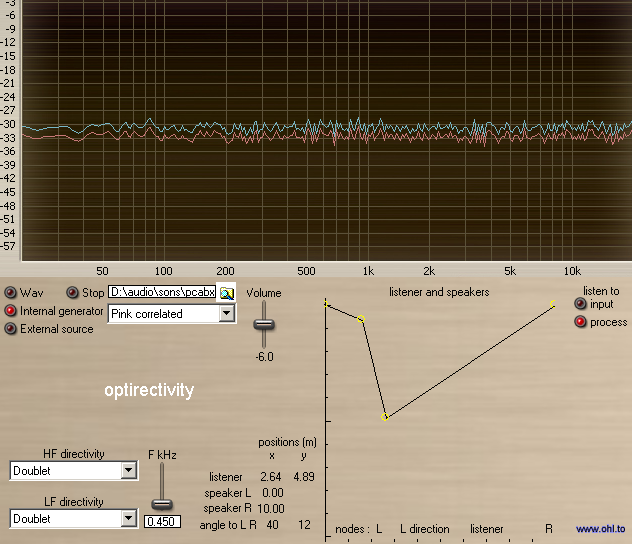Screen dimensions: 632x544
Task: Click the optirectivity title text
Action: pos(149,390)
